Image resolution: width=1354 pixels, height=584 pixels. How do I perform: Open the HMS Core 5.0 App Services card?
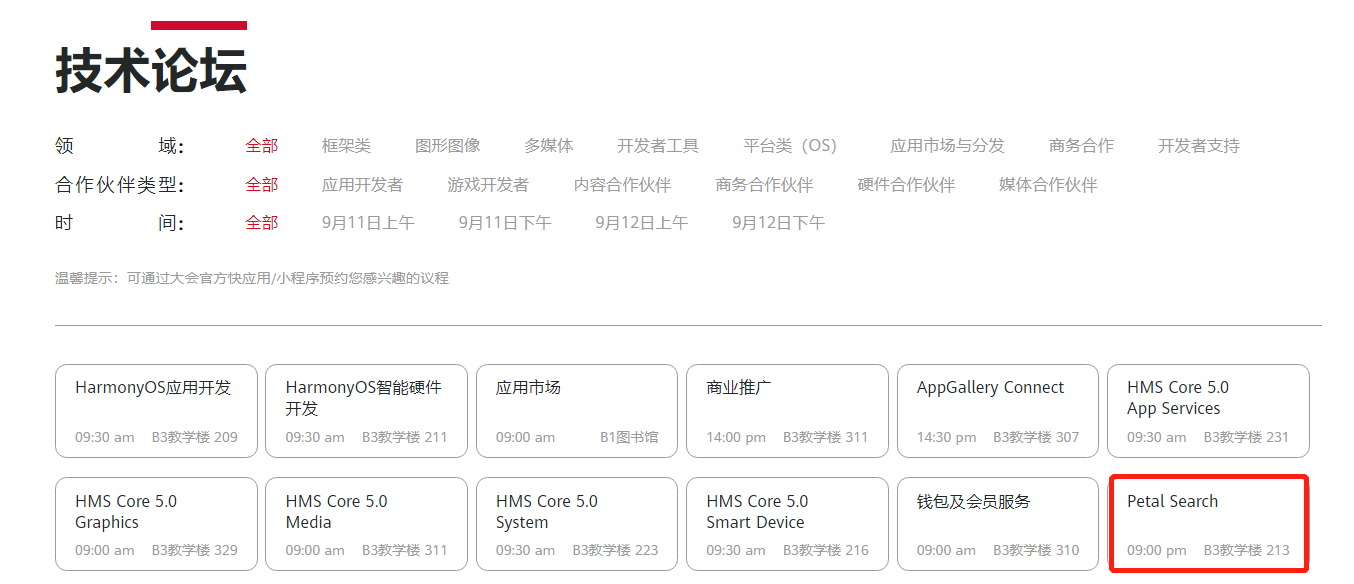point(1208,411)
